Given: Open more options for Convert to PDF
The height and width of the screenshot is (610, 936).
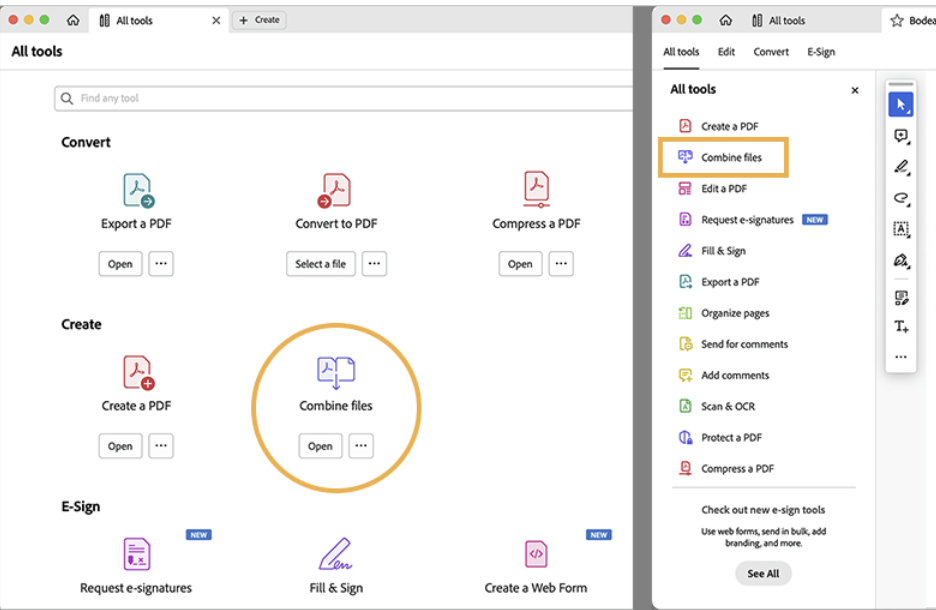Looking at the screenshot, I should coord(374,263).
